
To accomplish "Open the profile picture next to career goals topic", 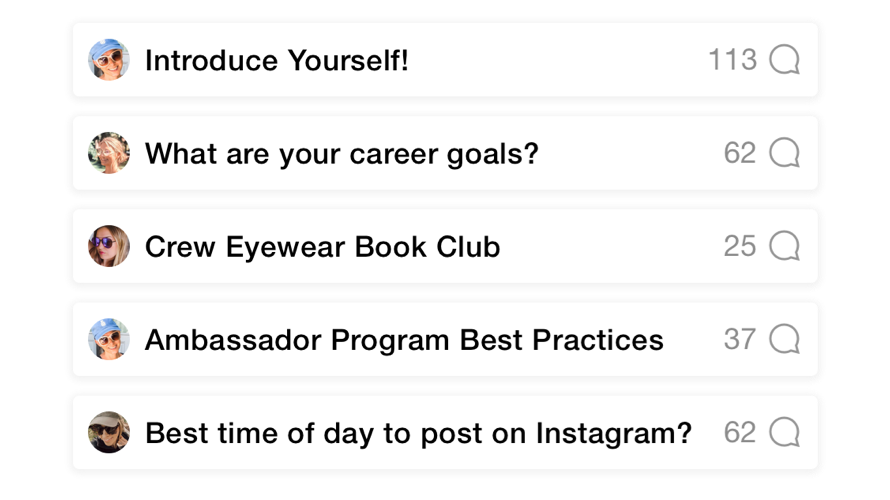I will click(109, 153).
